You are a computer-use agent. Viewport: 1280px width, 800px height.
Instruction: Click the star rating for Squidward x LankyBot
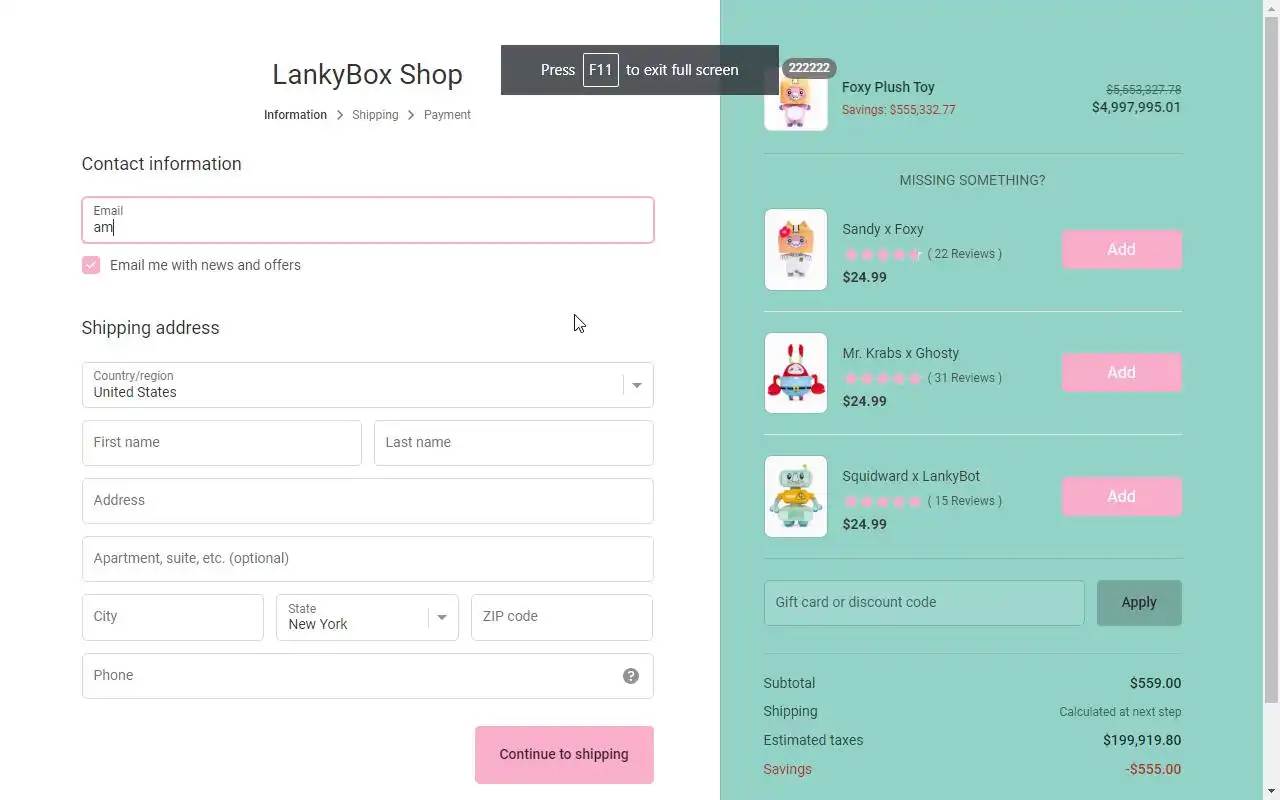point(882,501)
